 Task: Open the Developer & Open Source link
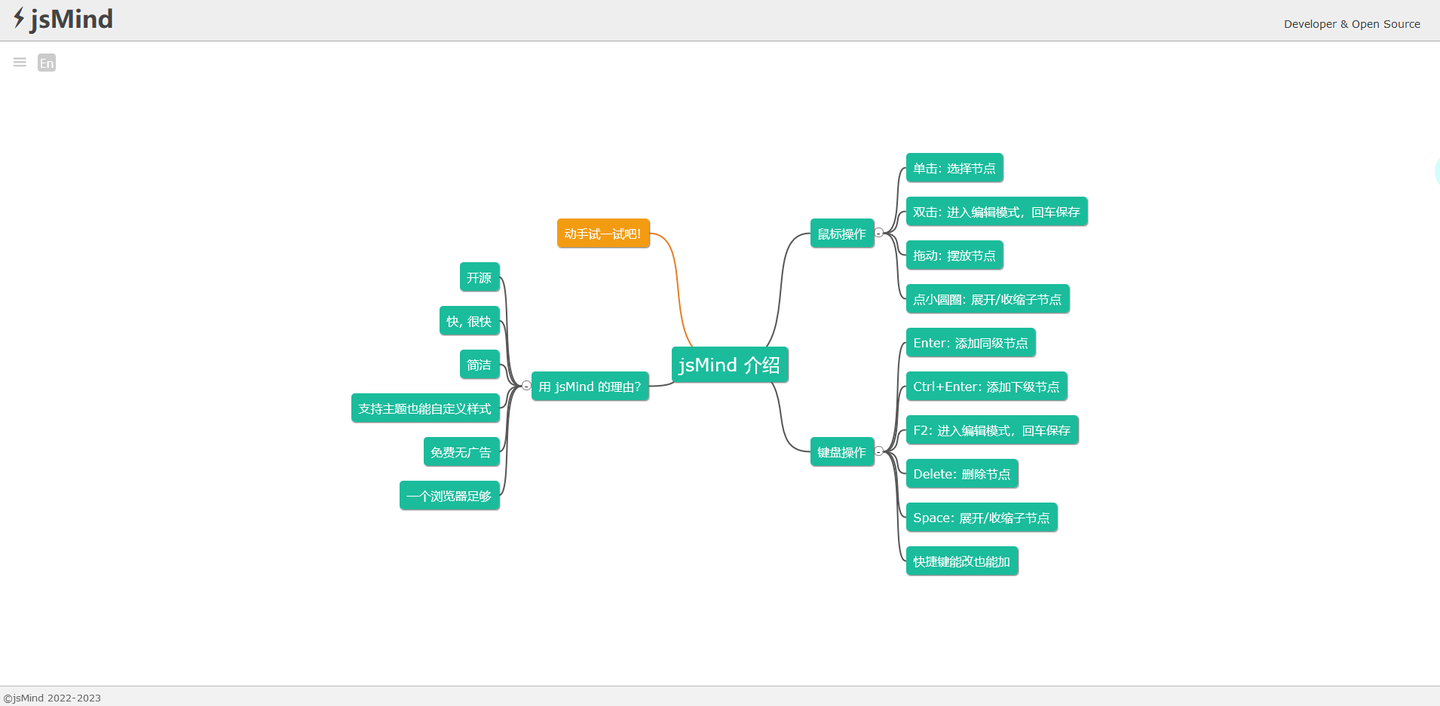point(1351,24)
